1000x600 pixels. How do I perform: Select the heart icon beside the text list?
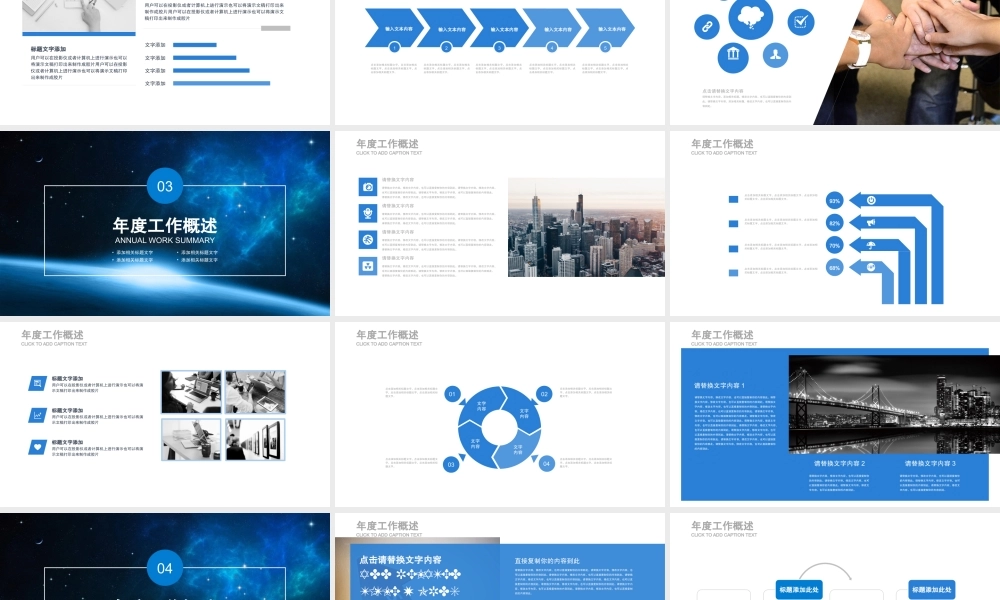point(37,446)
